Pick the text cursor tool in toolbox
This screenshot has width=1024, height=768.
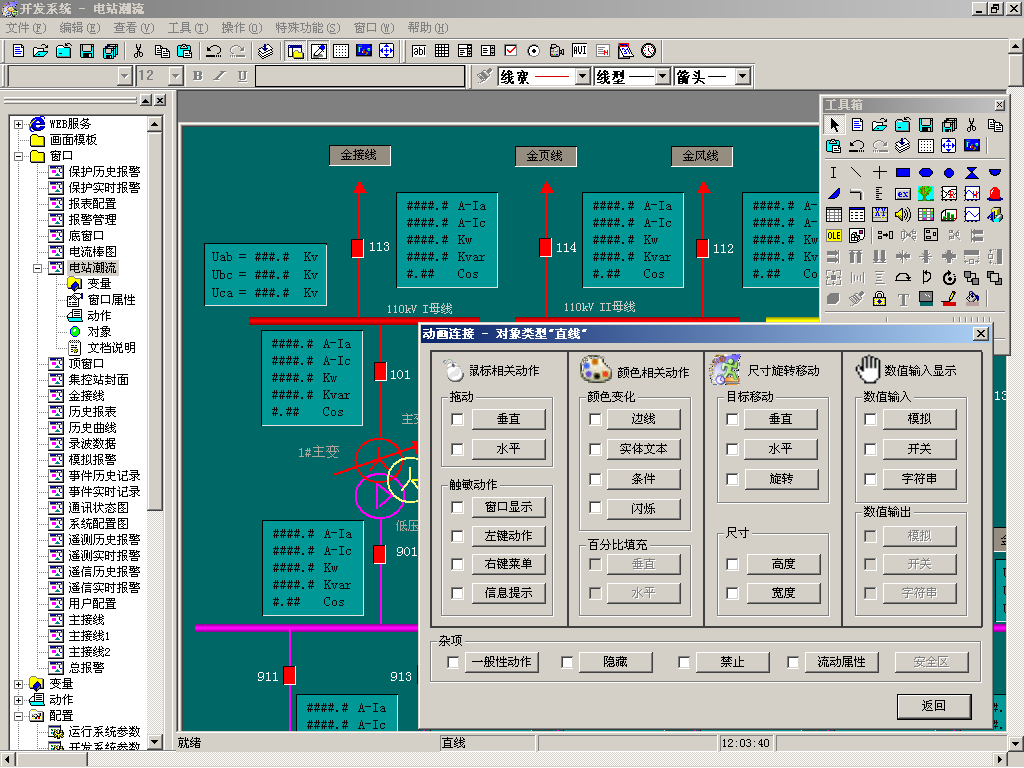(x=833, y=172)
